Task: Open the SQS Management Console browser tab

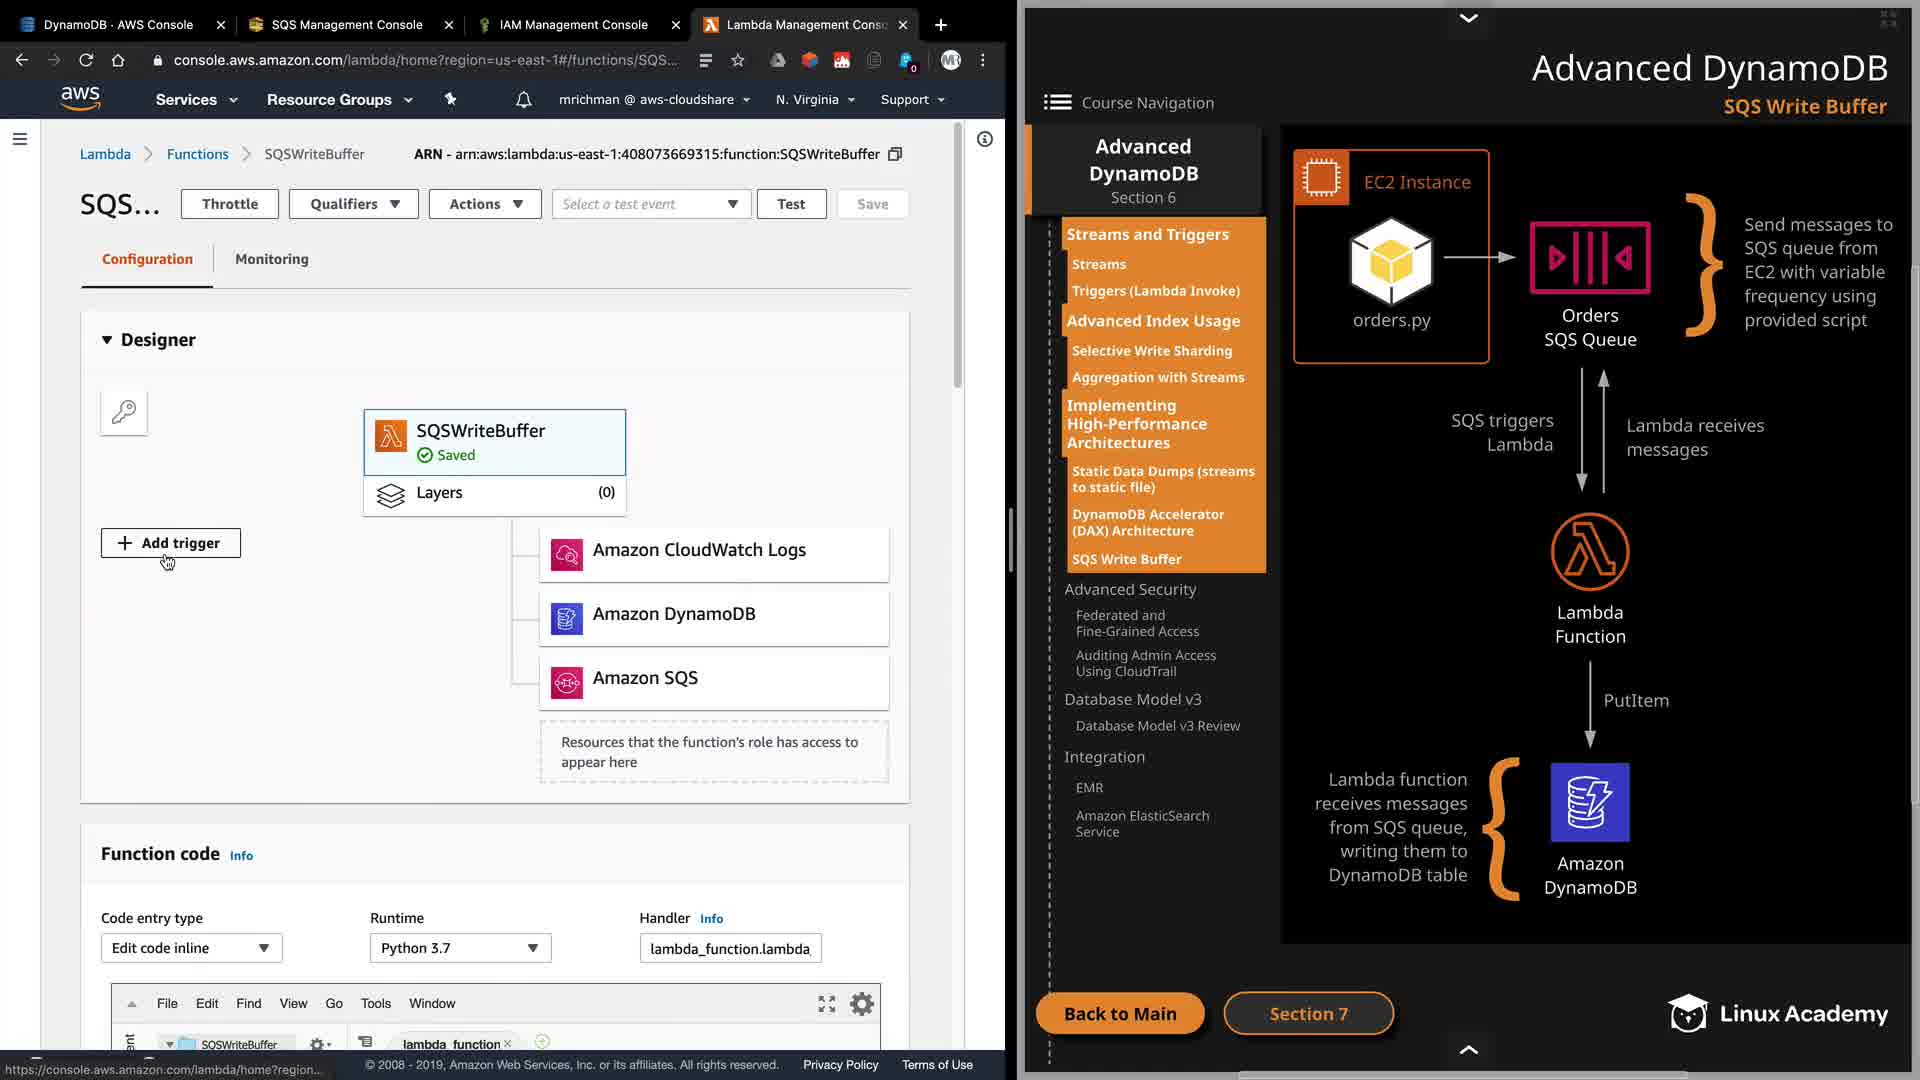Action: tap(346, 24)
